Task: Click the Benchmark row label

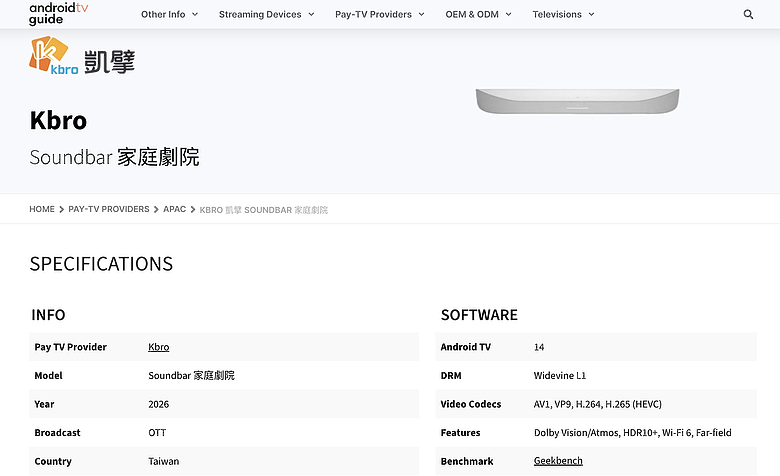Action: [x=467, y=462]
